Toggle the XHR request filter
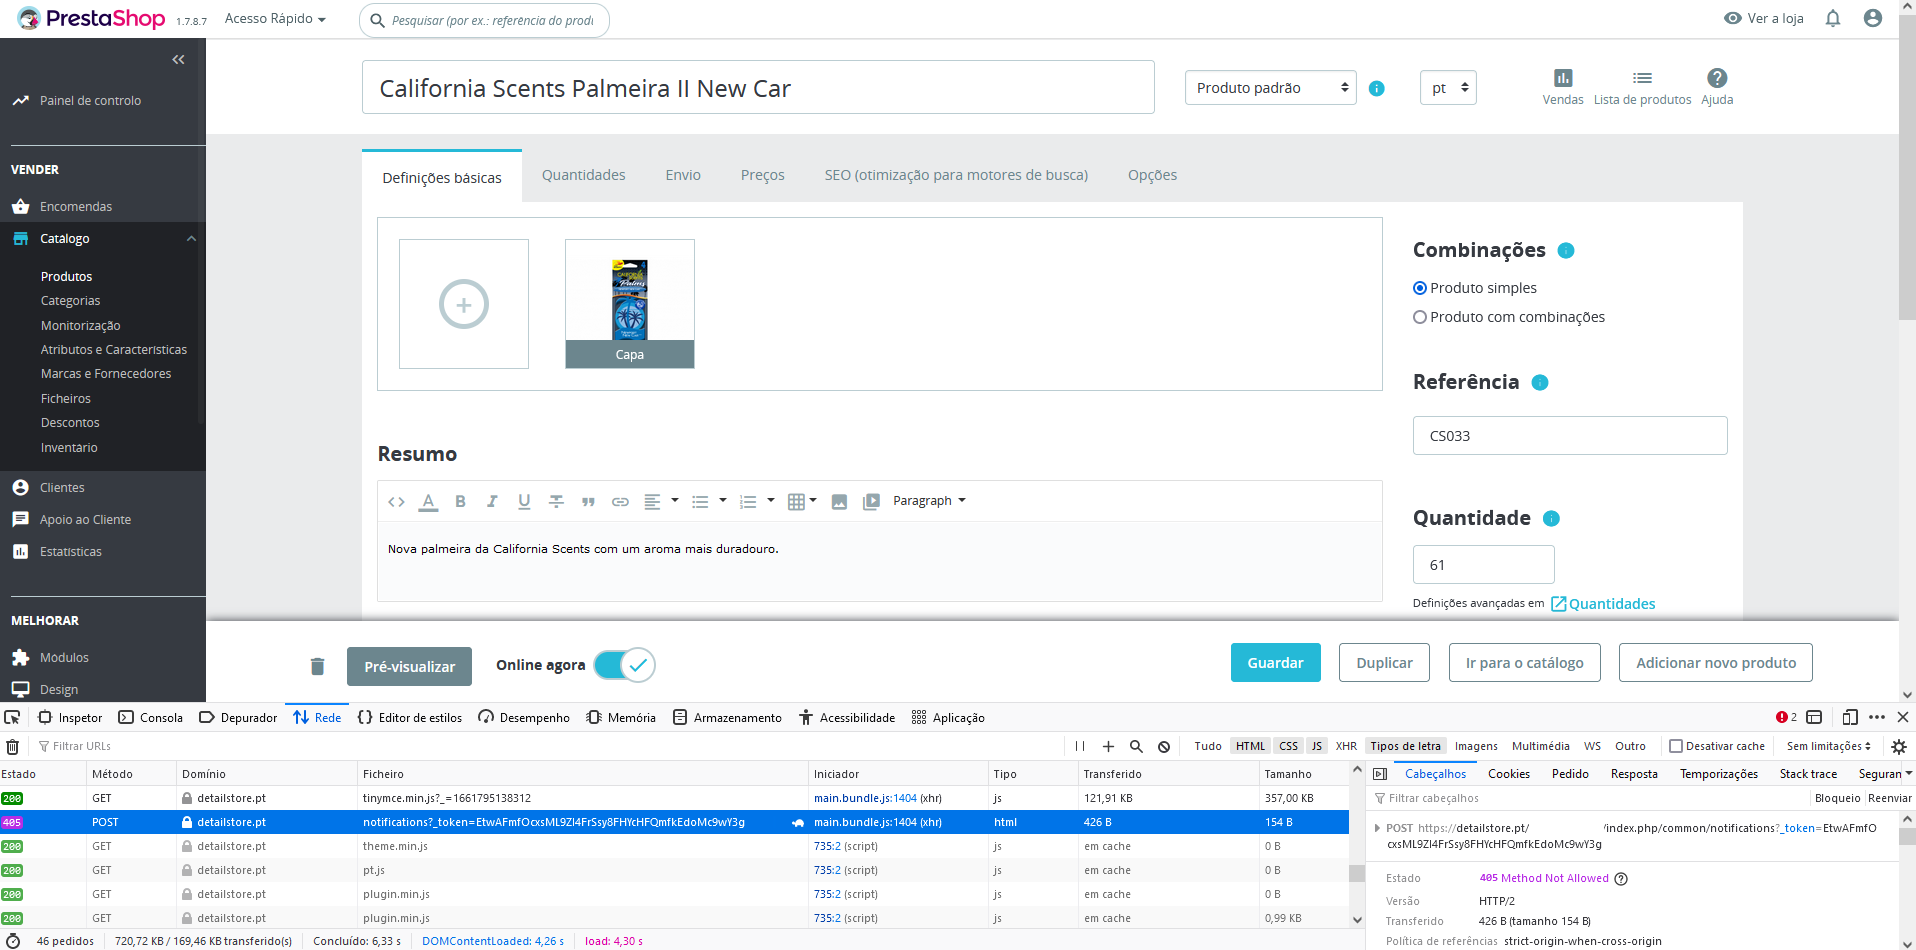The image size is (1916, 950). [x=1346, y=746]
